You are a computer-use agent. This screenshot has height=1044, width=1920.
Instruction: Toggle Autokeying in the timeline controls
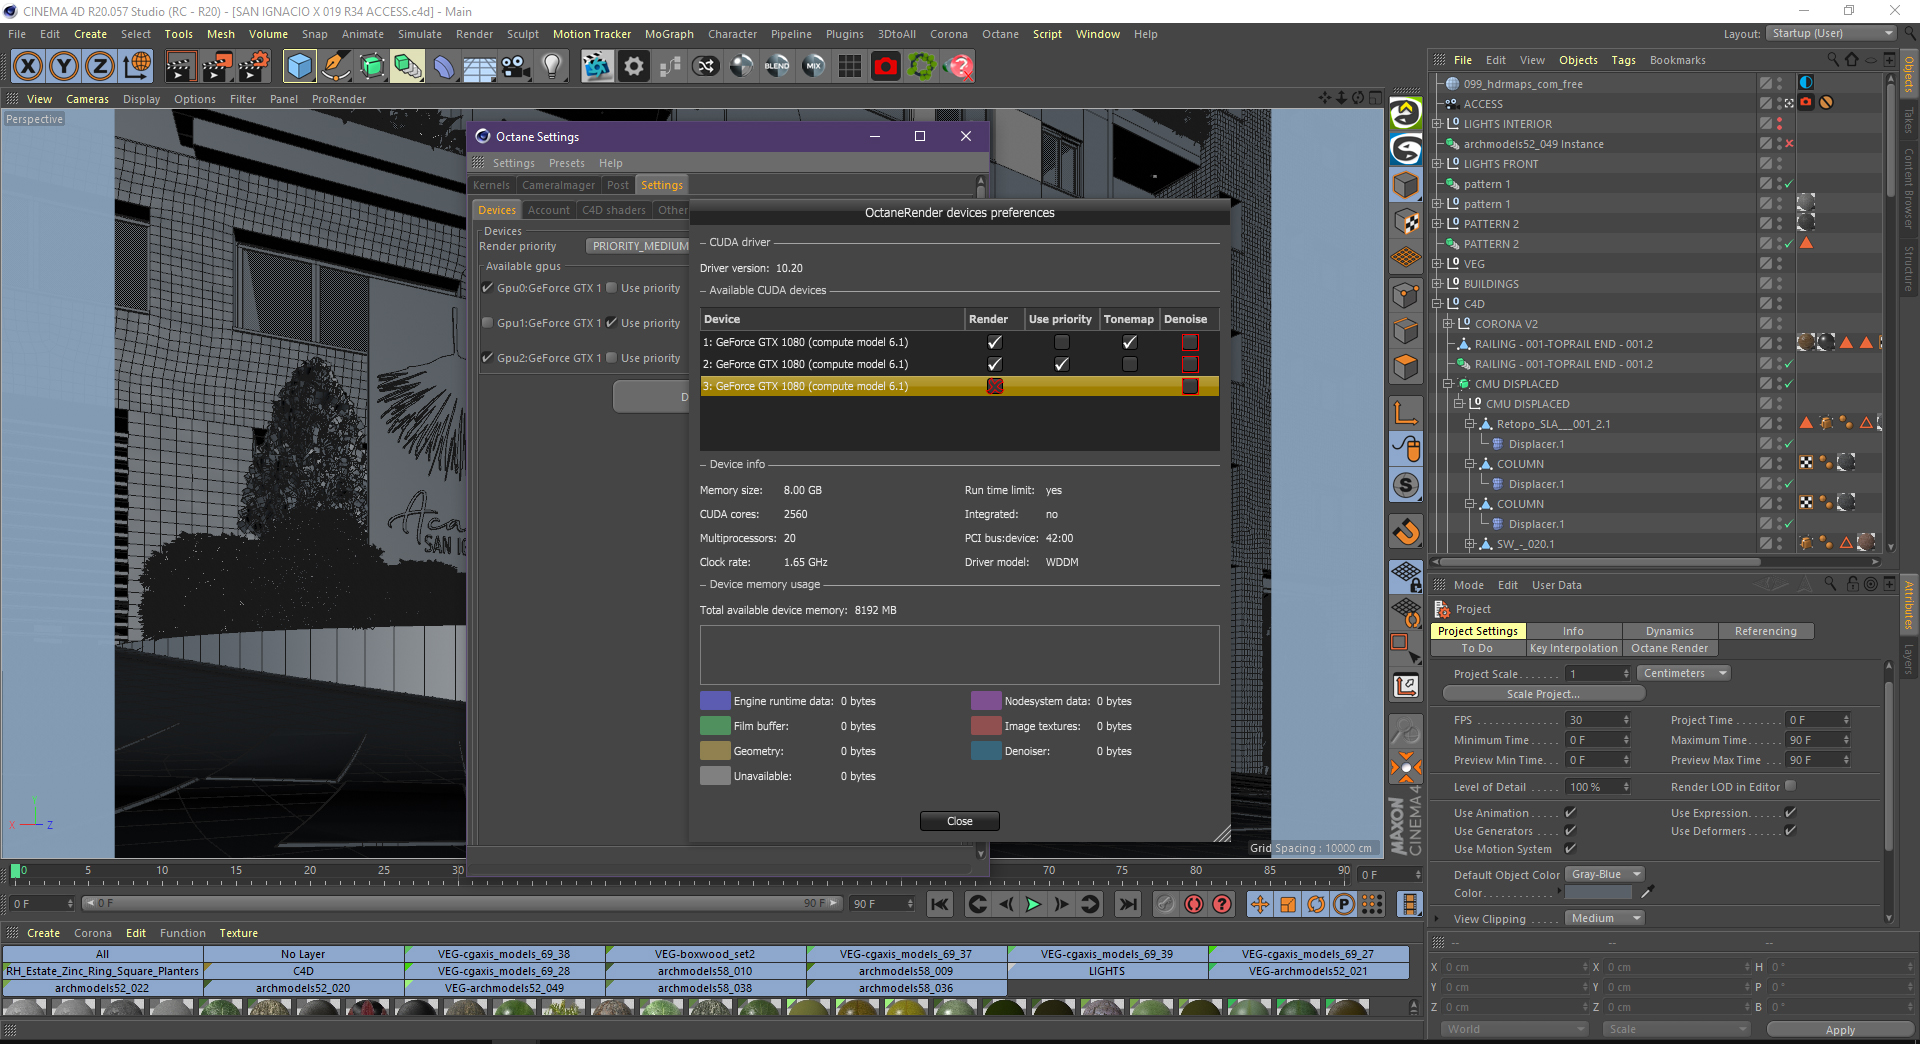(1194, 904)
